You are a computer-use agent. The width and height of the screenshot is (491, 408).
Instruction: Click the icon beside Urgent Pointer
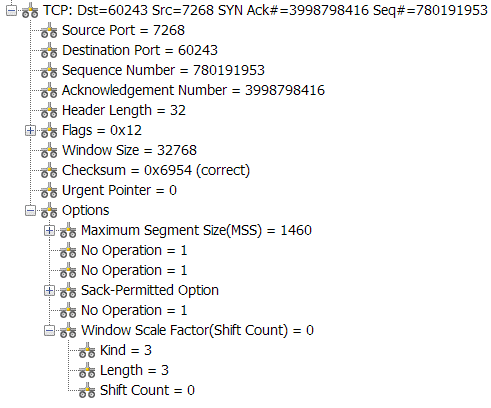tap(49, 191)
